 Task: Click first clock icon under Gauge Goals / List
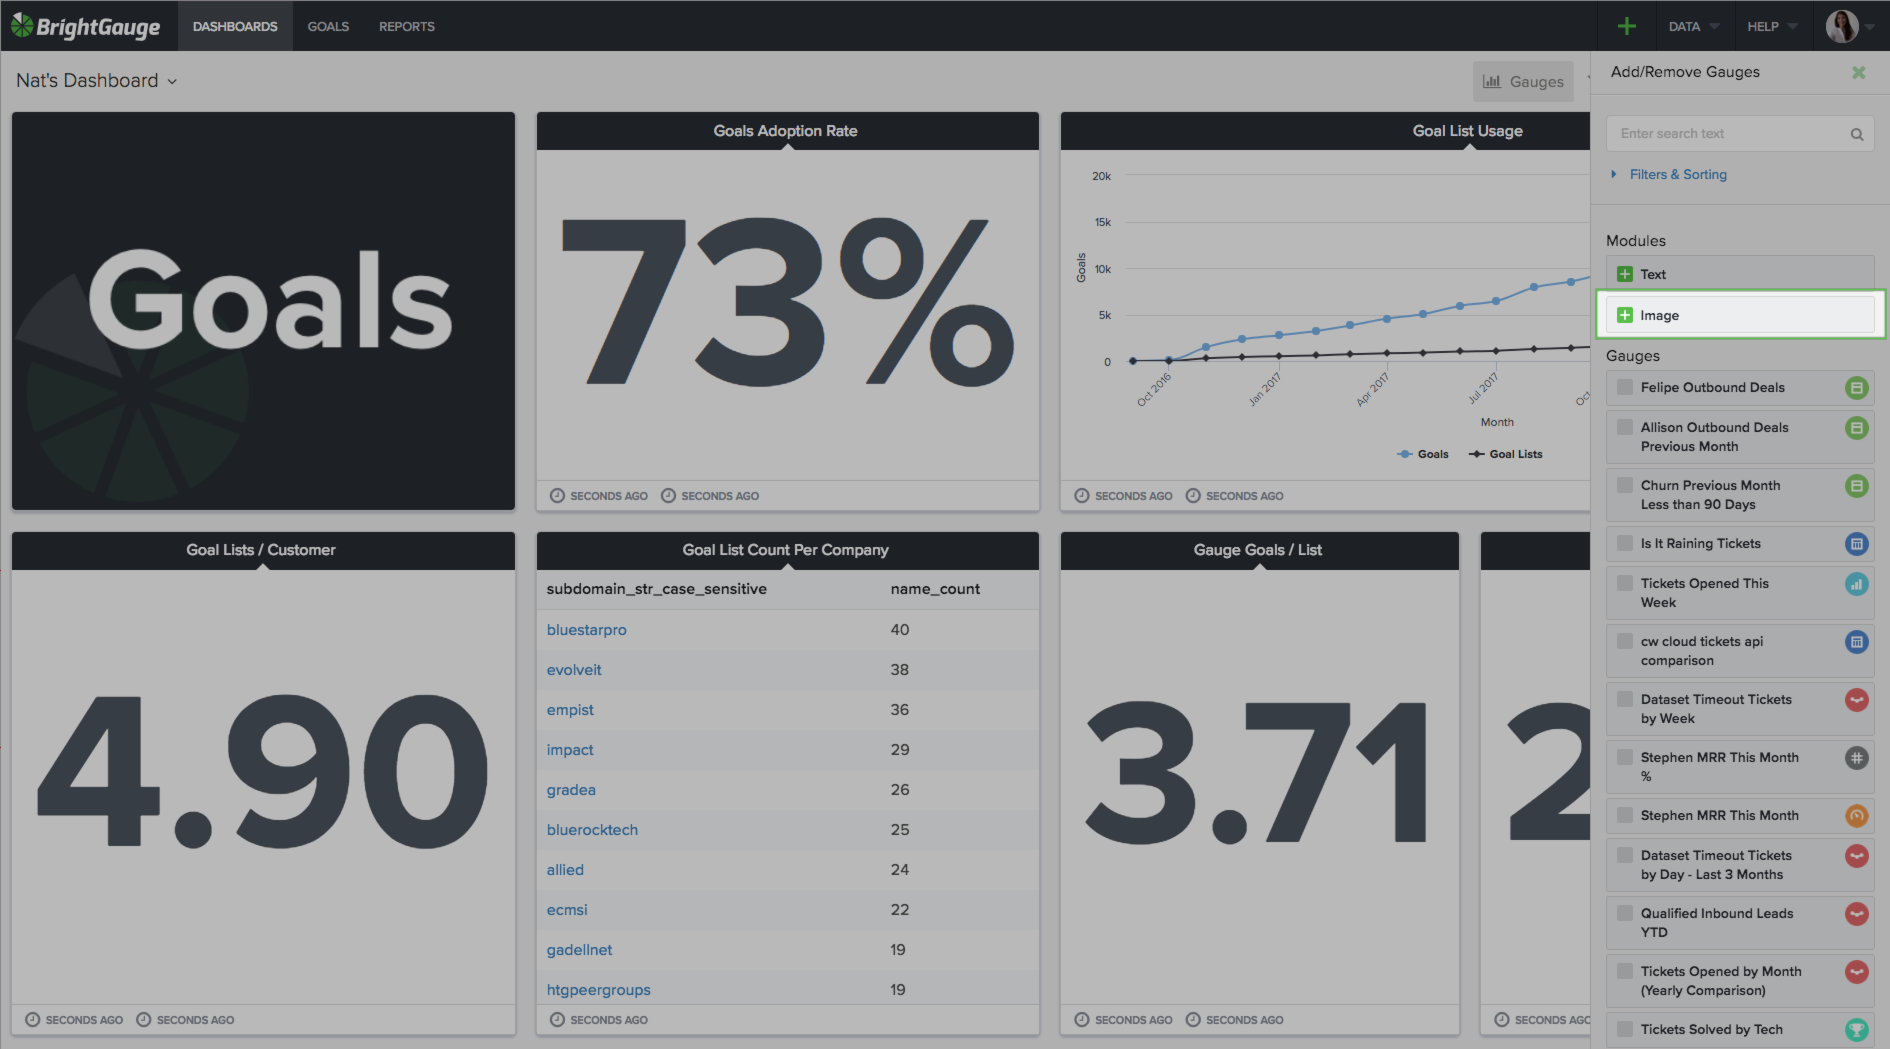(1082, 1020)
